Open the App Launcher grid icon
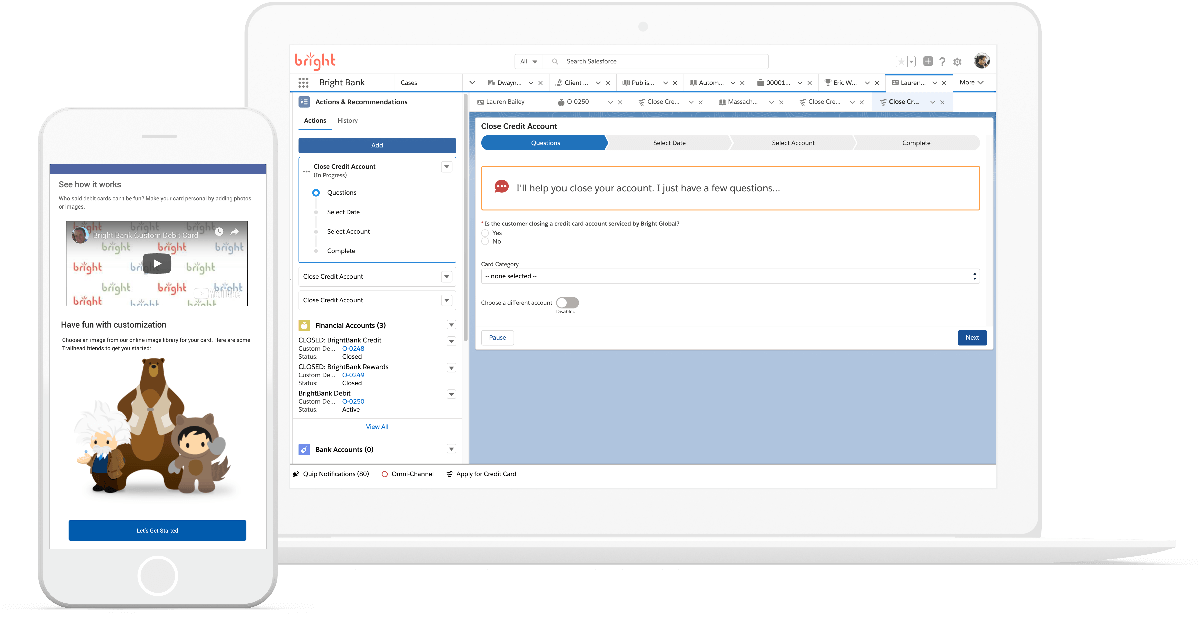Image resolution: width=1200 pixels, height=618 pixels. [303, 83]
